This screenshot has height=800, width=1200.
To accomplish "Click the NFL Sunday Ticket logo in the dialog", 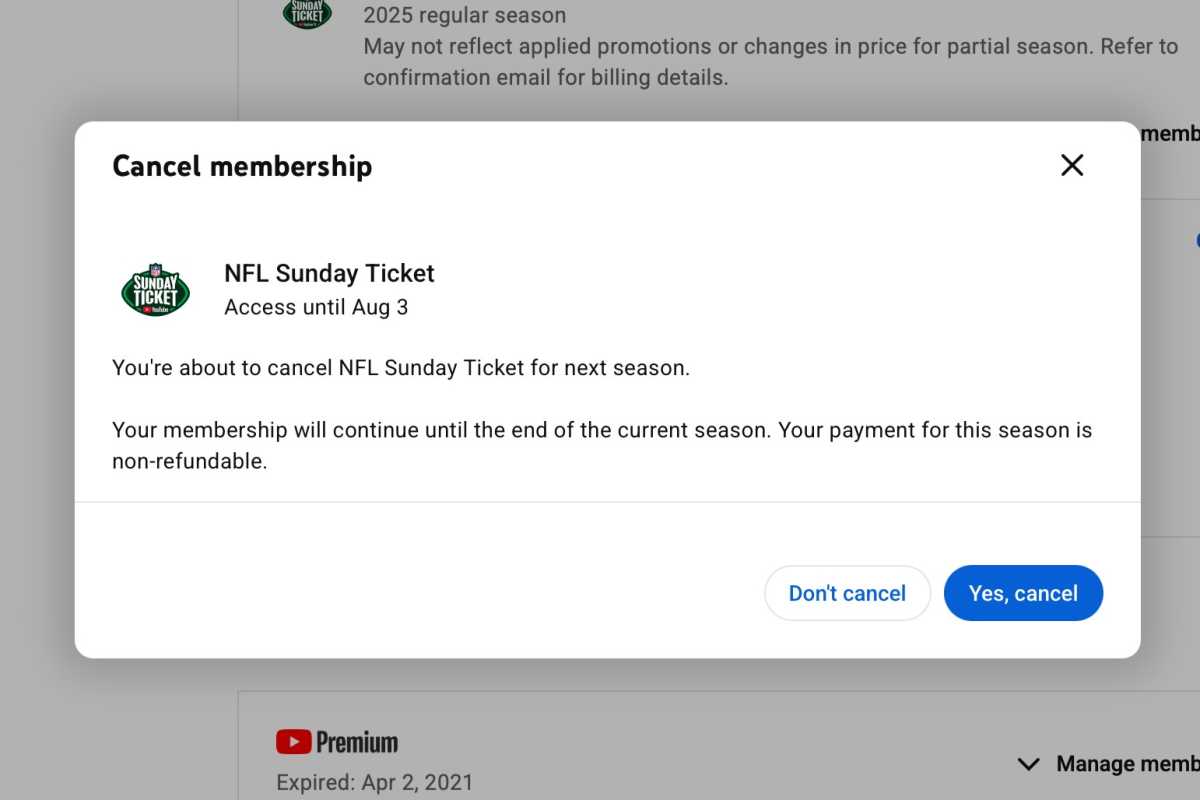I will point(155,289).
